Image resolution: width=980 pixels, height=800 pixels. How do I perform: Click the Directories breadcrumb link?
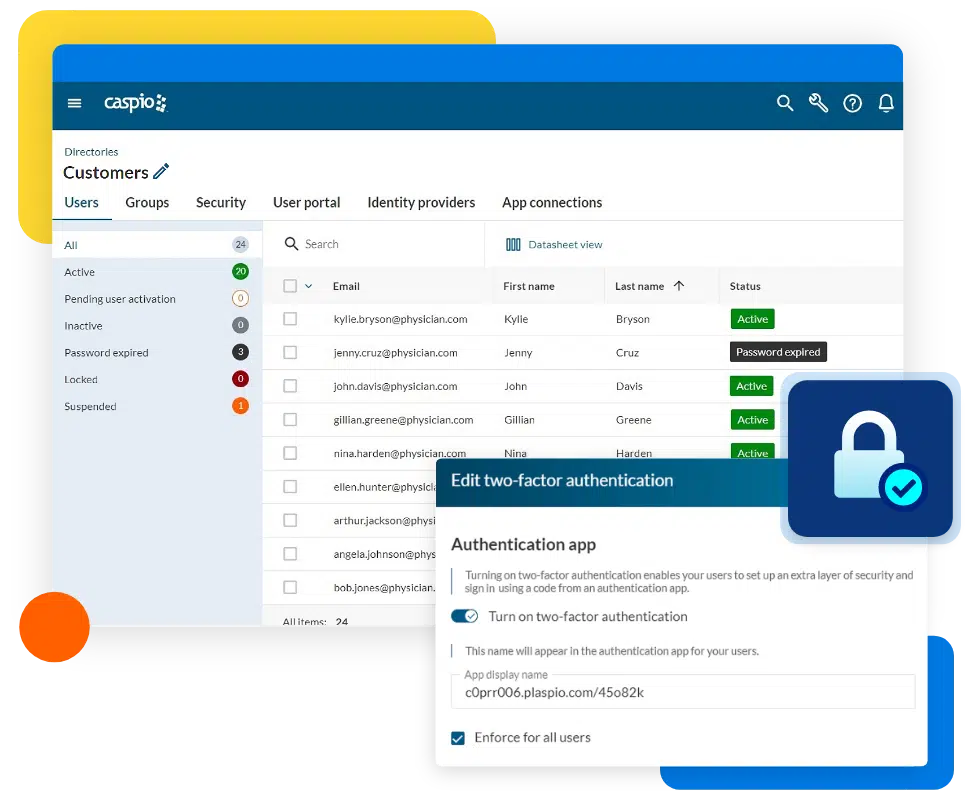point(91,152)
